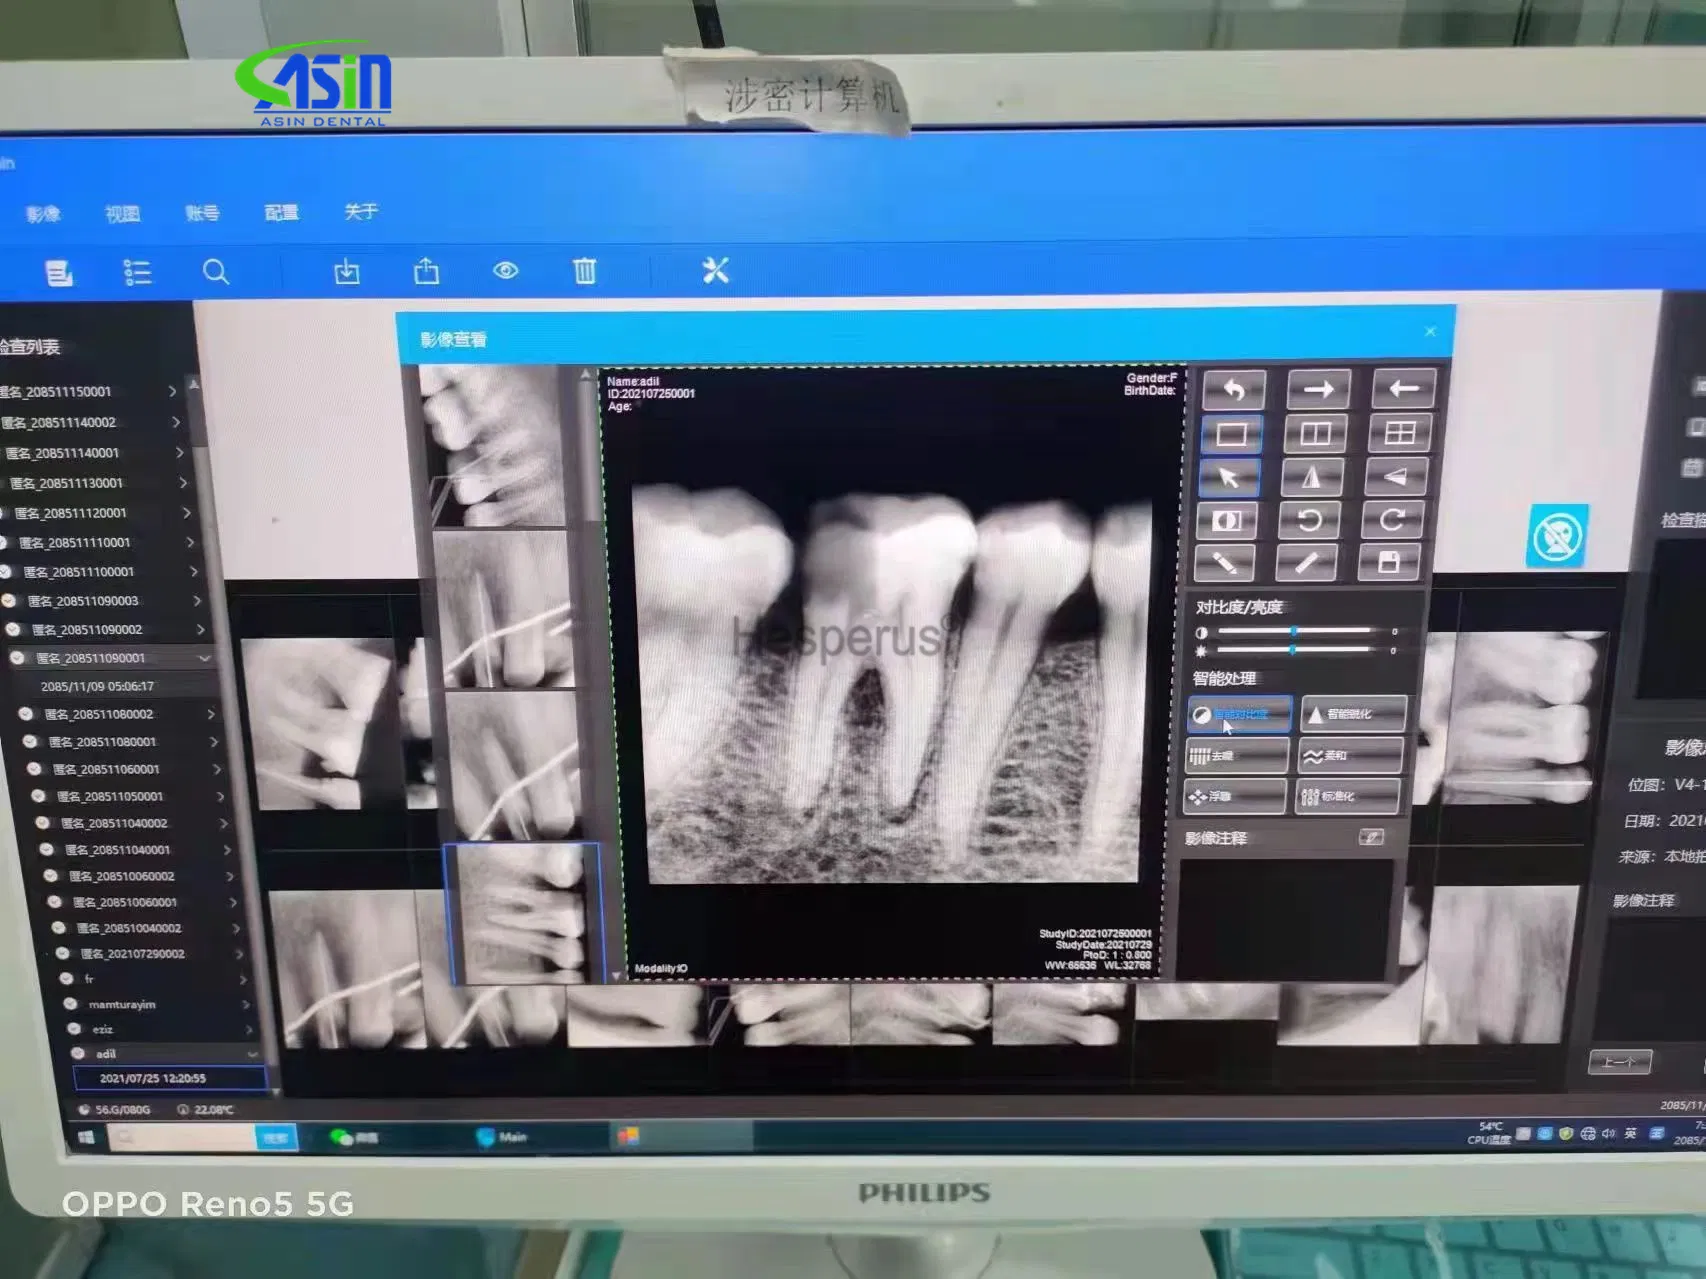The height and width of the screenshot is (1279, 1706).
Task: Click the pencil annotation icon in viewer
Action: 1224,562
